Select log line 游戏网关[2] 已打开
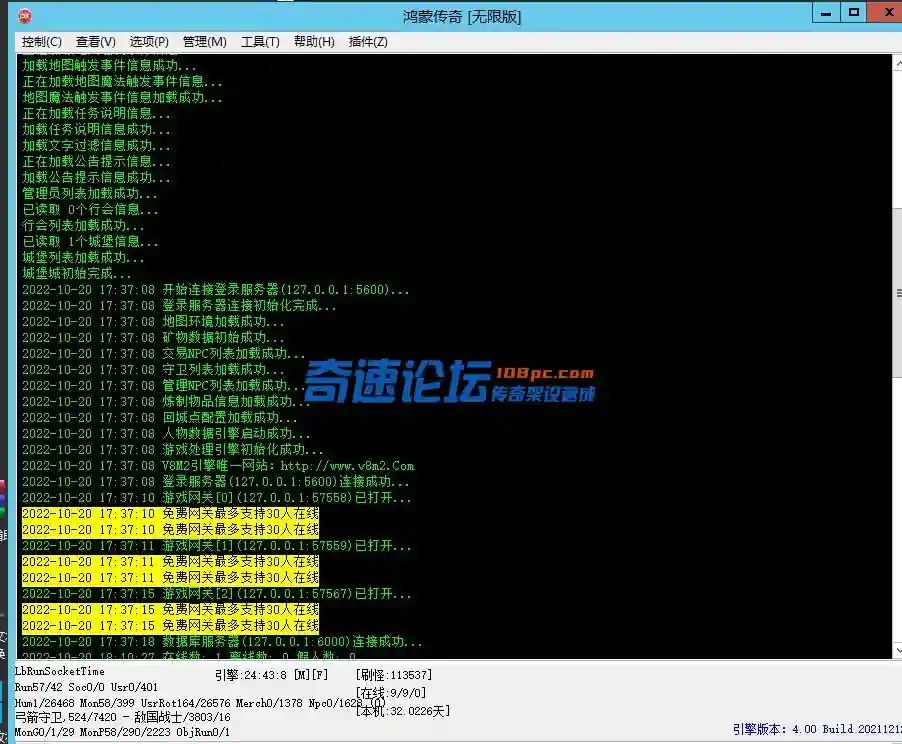The image size is (902, 744). [x=217, y=594]
